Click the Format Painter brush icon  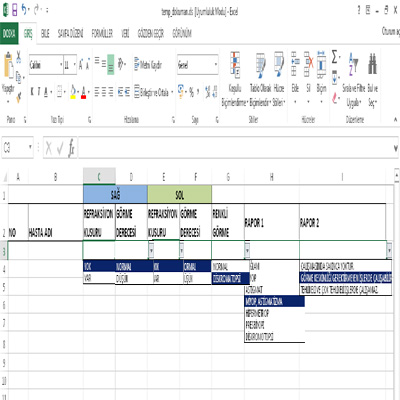[19, 97]
